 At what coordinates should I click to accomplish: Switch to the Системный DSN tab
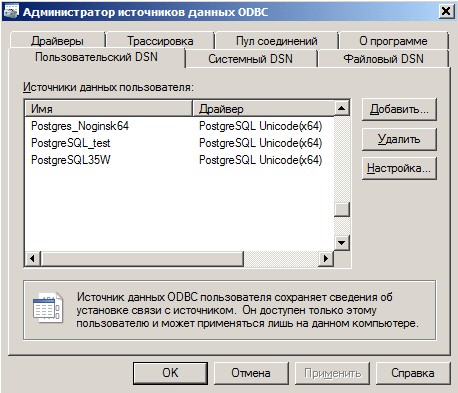250,59
